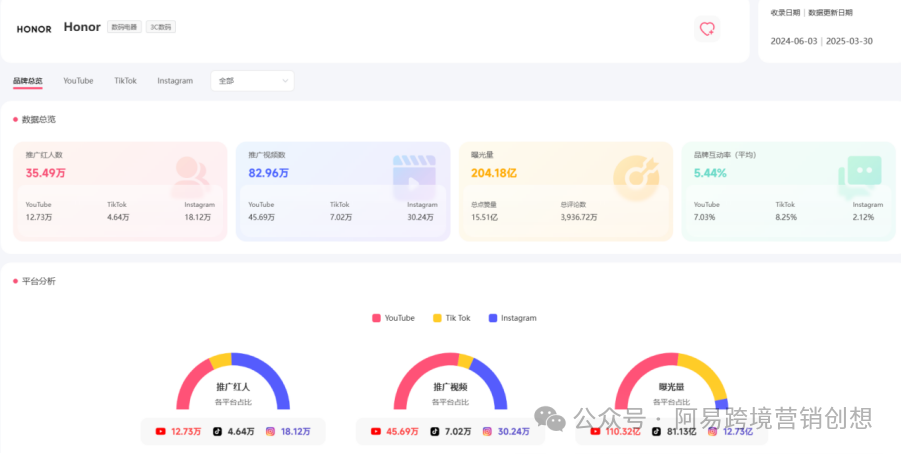
Task: Click the Instagram engagement rate 2.12%
Action: tap(864, 218)
